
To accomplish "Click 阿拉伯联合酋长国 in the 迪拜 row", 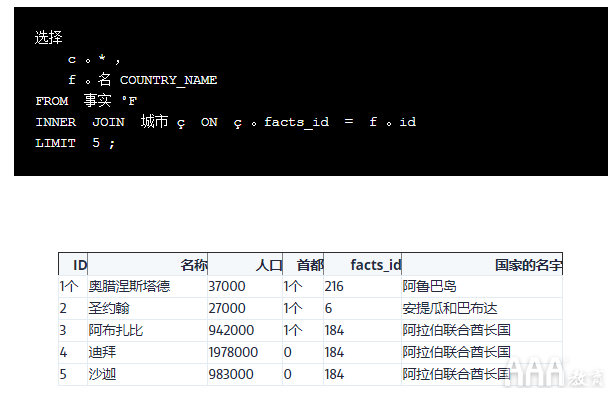I will pos(457,352).
